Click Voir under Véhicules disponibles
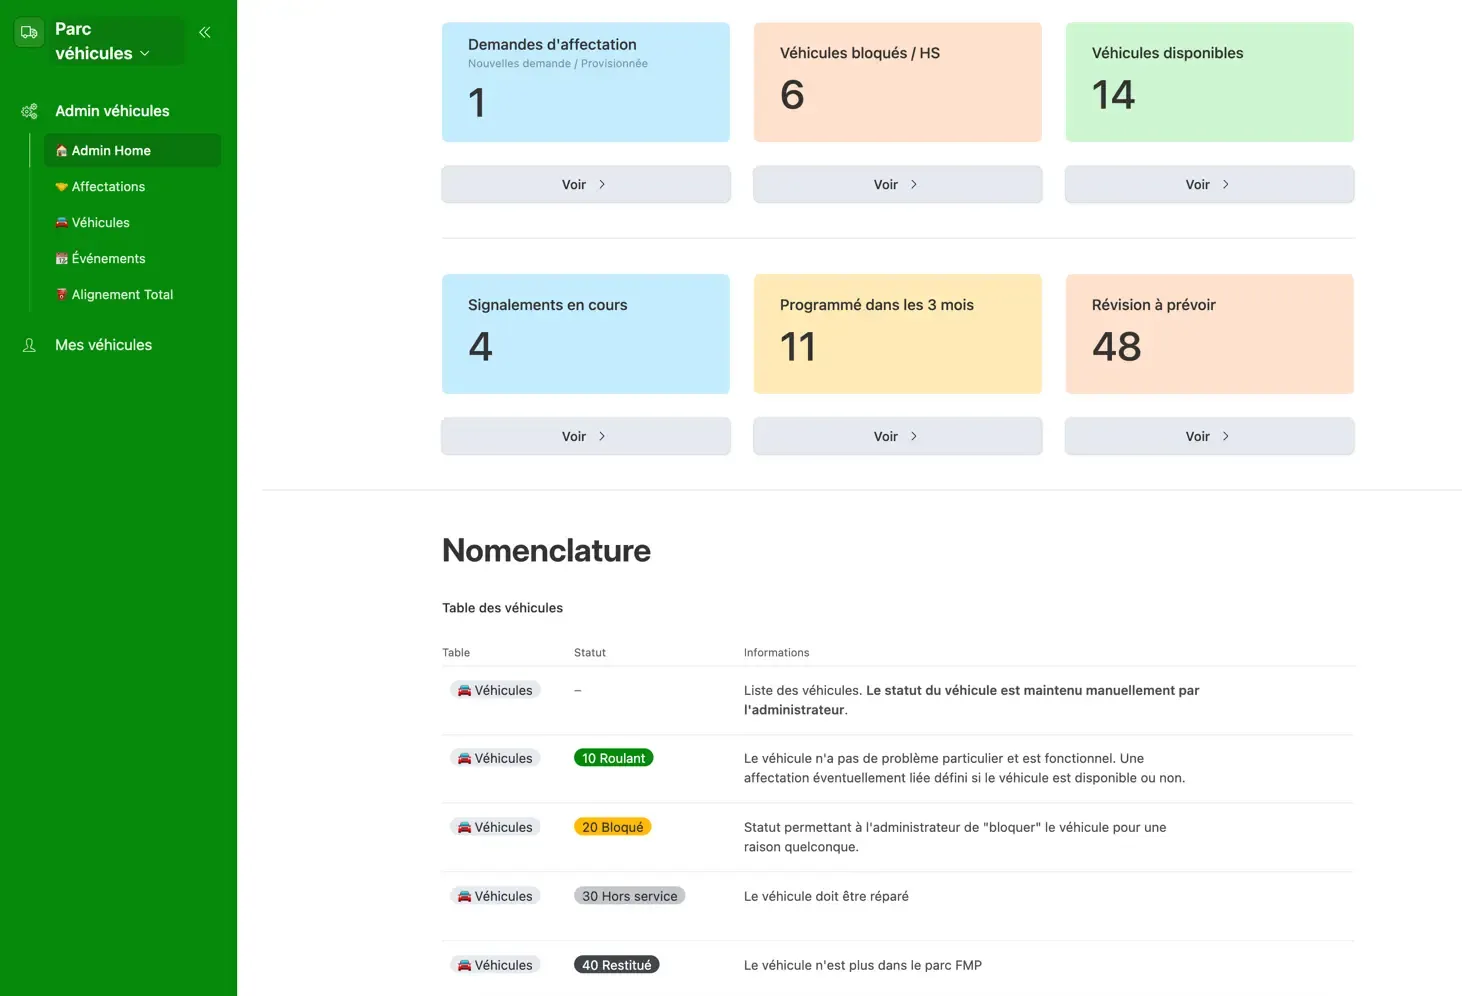Screen dimensions: 1462x996 1210,185
